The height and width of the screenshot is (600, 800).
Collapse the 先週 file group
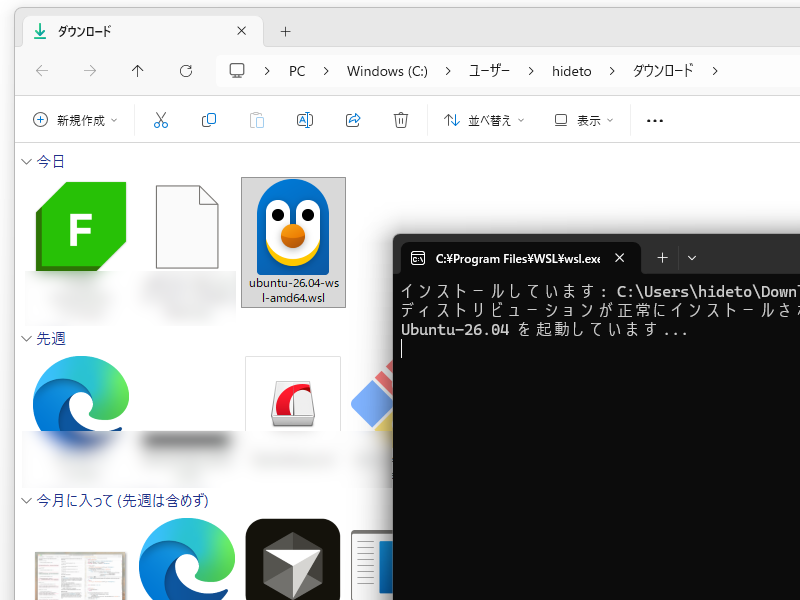(26, 338)
